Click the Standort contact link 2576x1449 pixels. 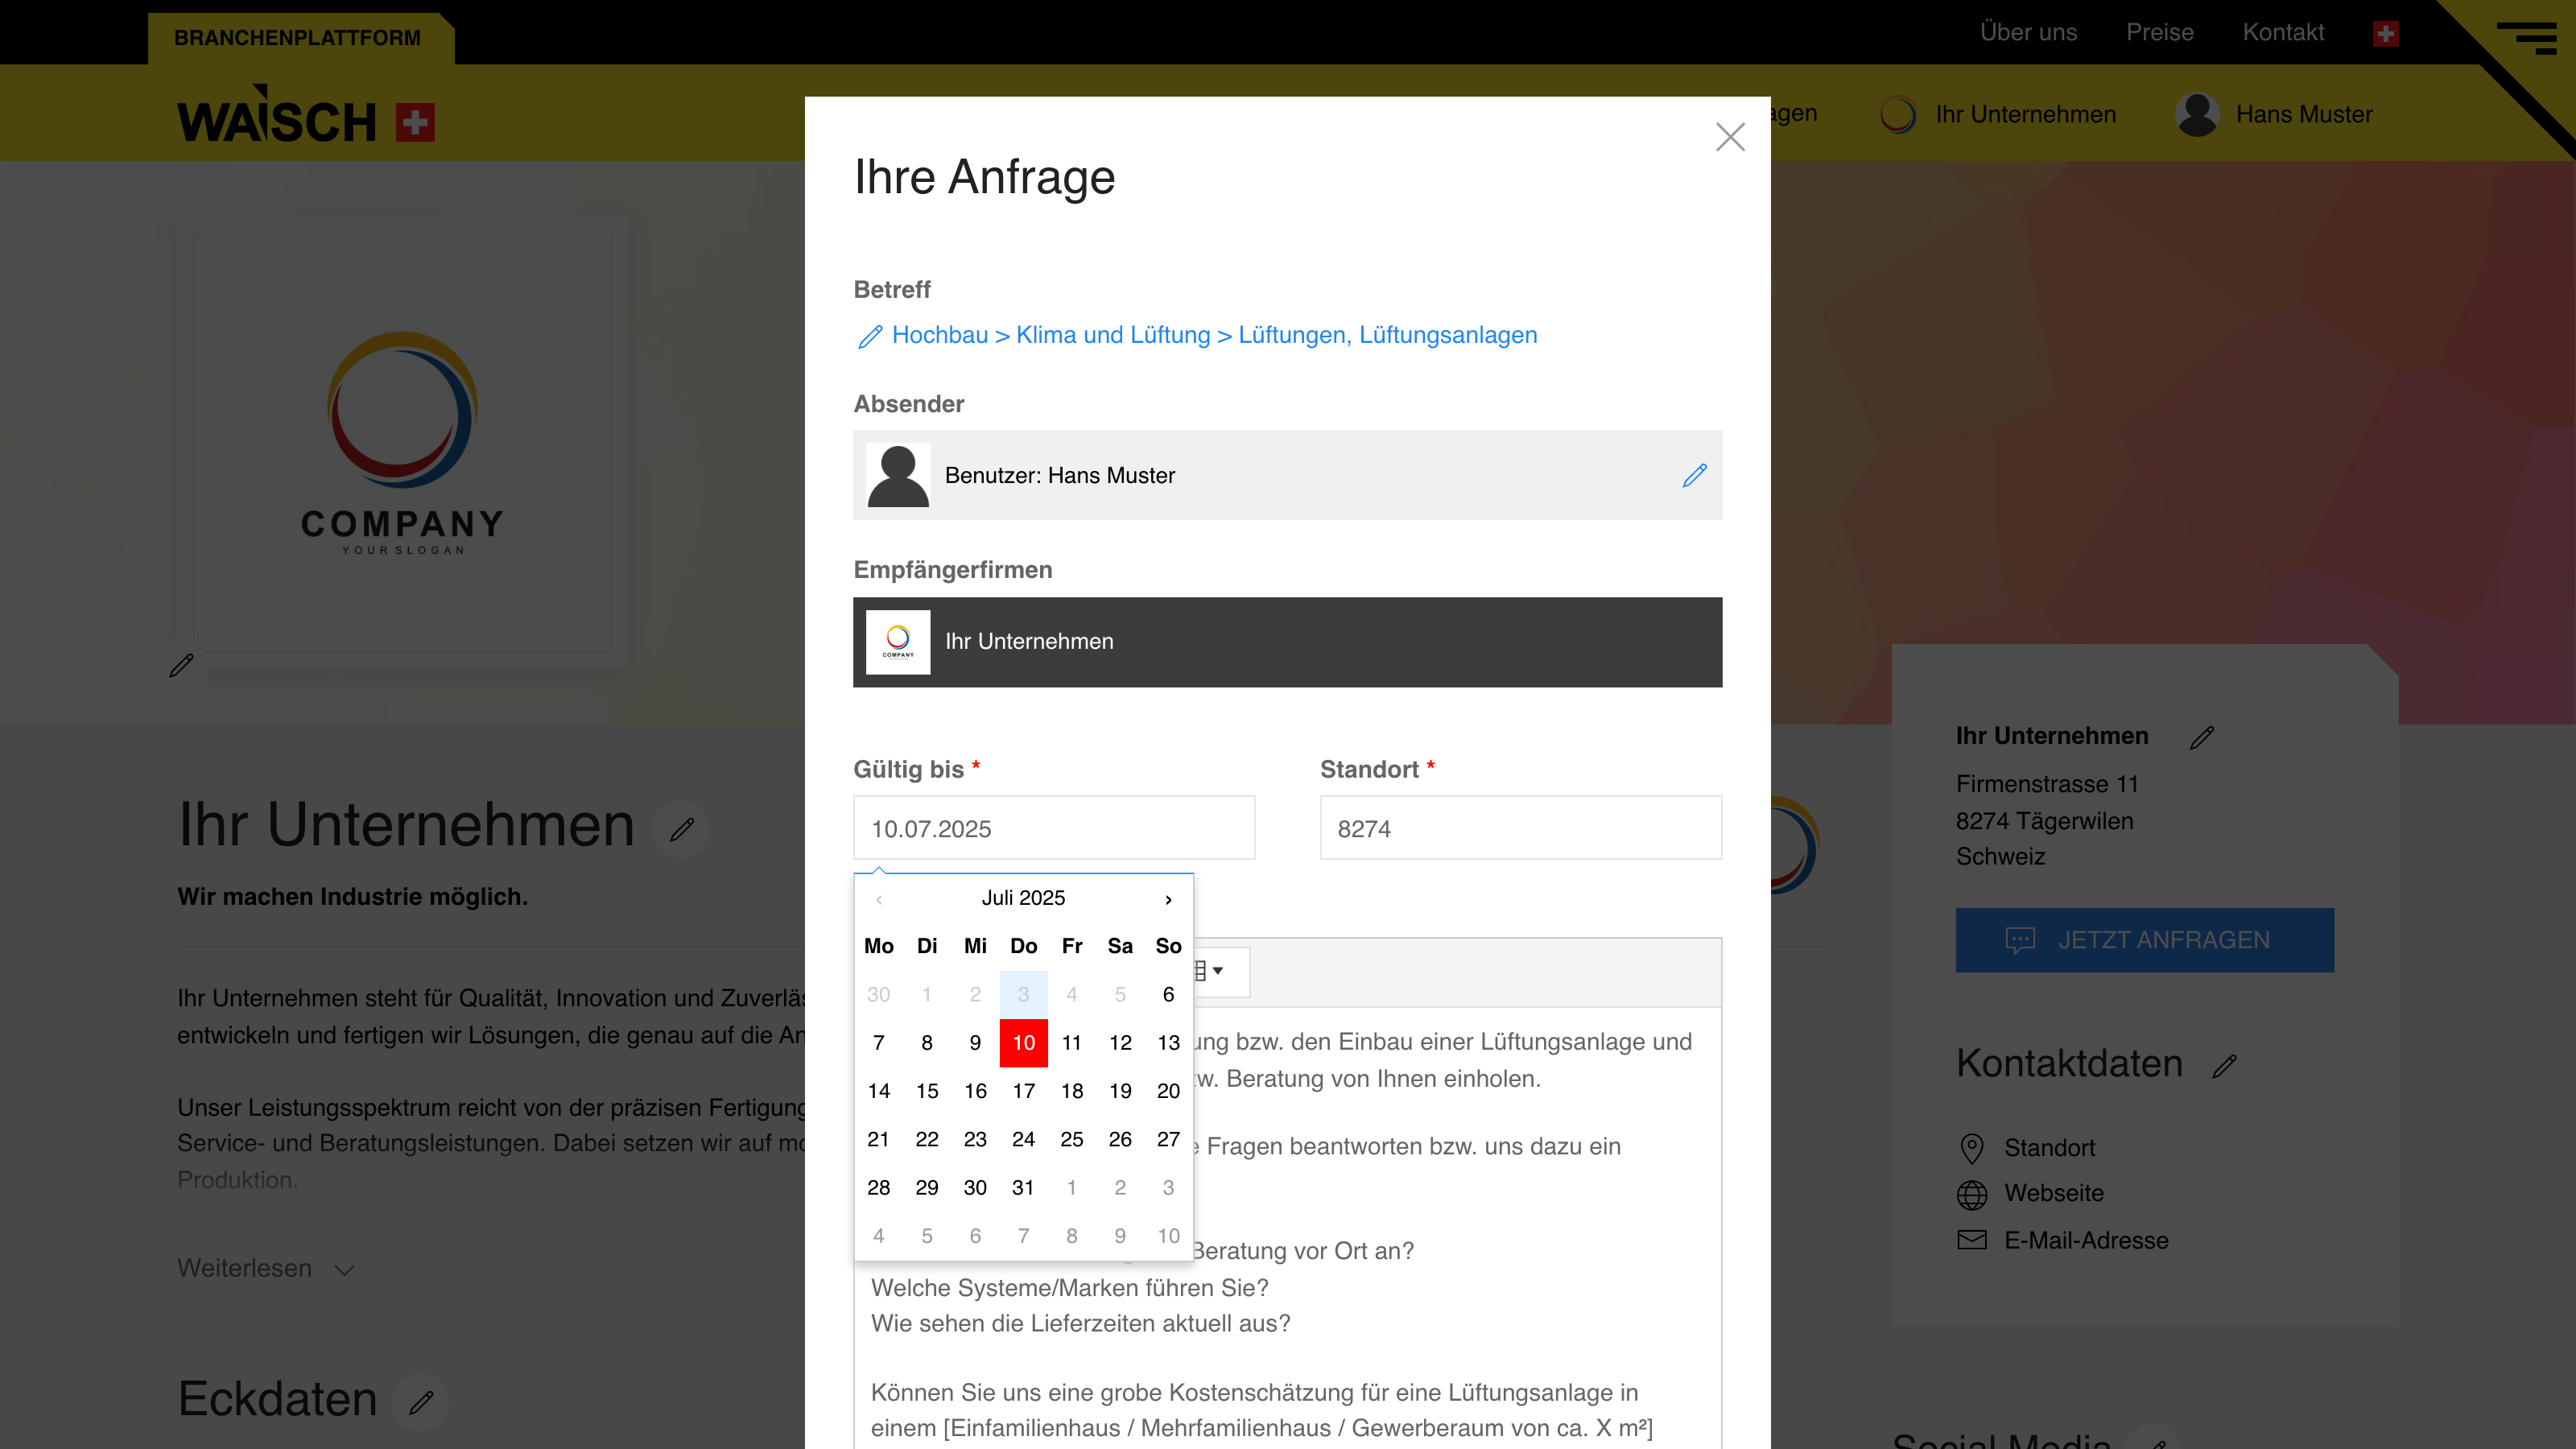(2049, 1148)
